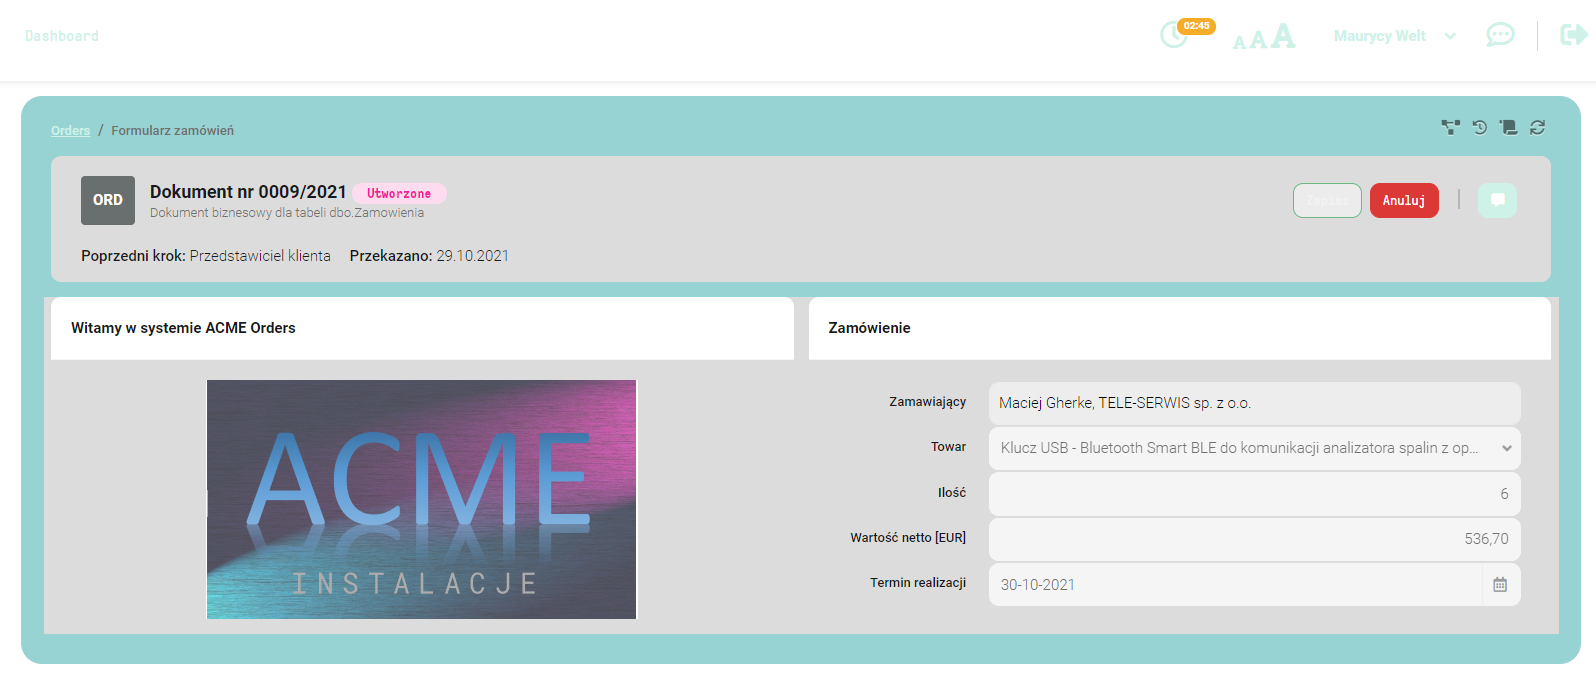Open the calendar picker for Termin realizacji
Screen dimensions: 1596x675
[x=1500, y=585]
